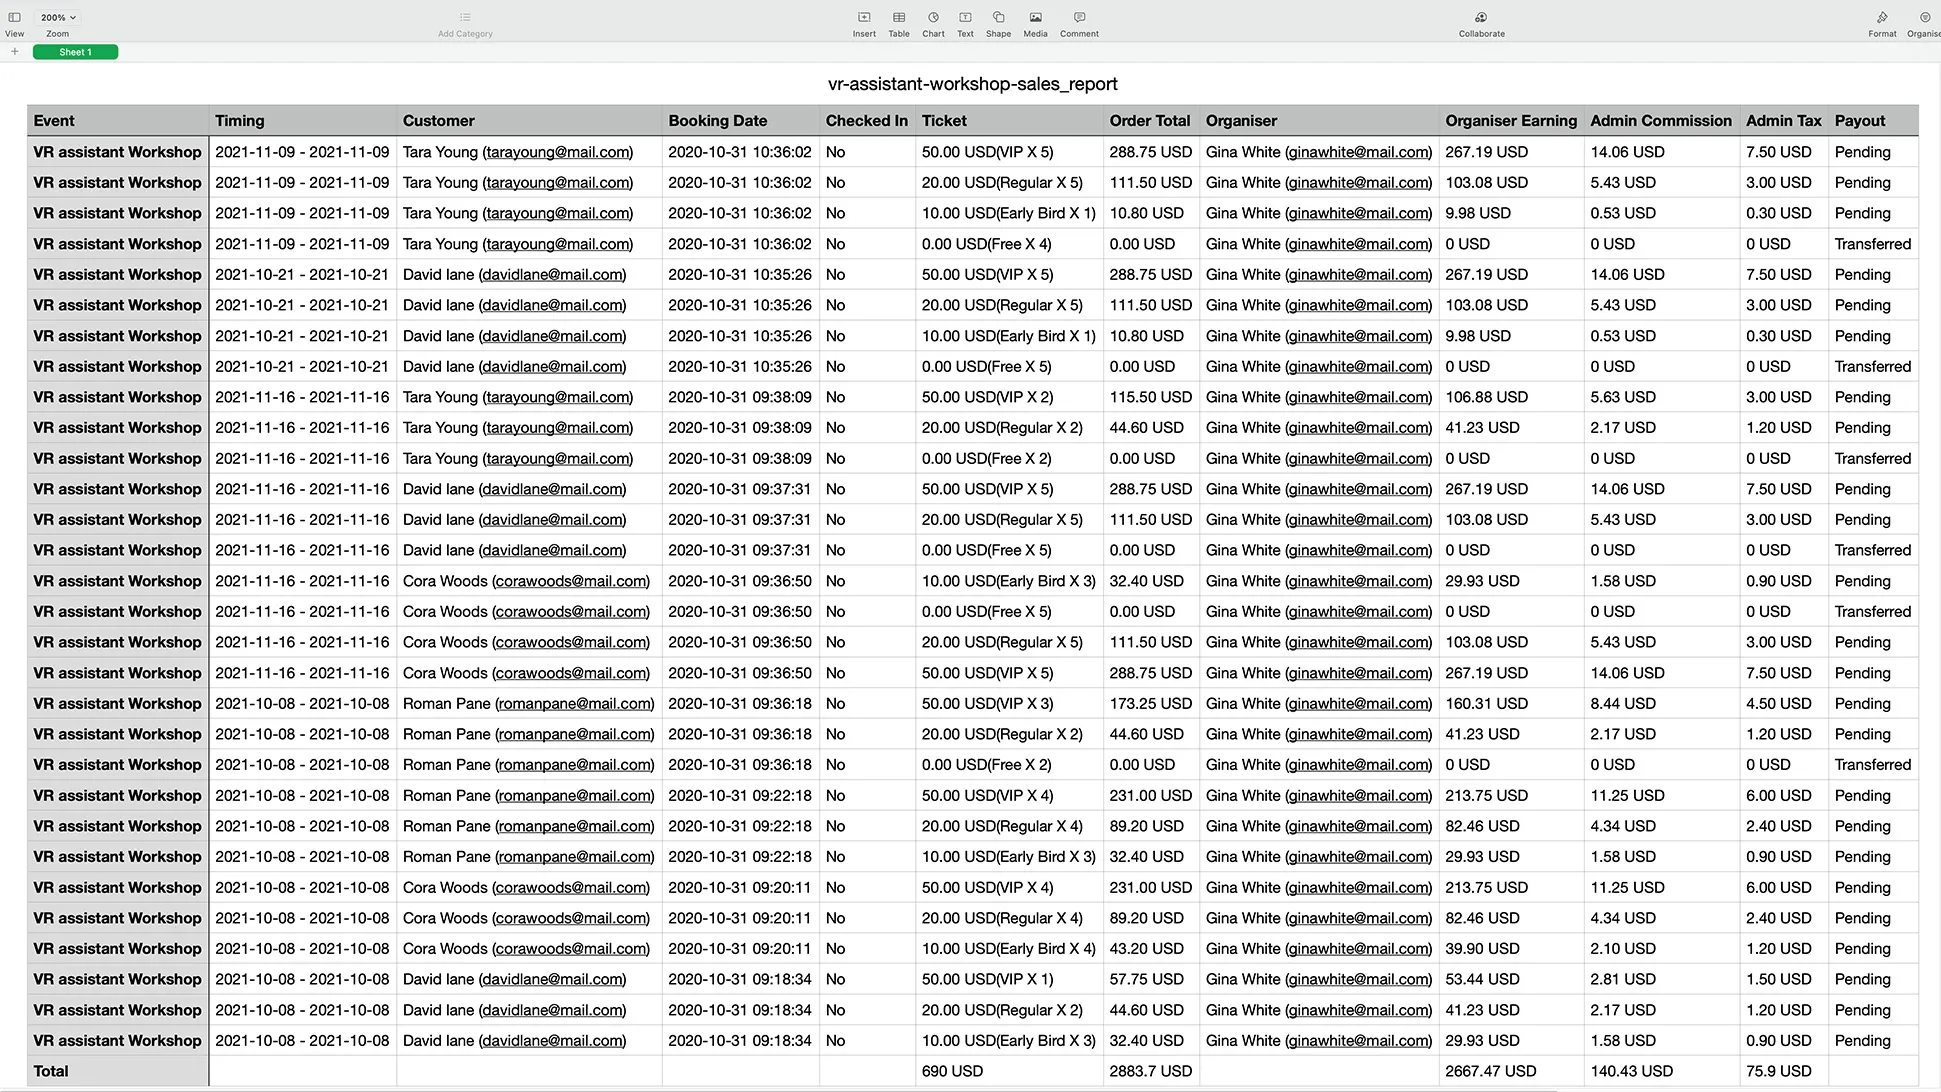Open ginawhite@mail.com email link
The height and width of the screenshot is (1092, 1941).
(x=1359, y=152)
